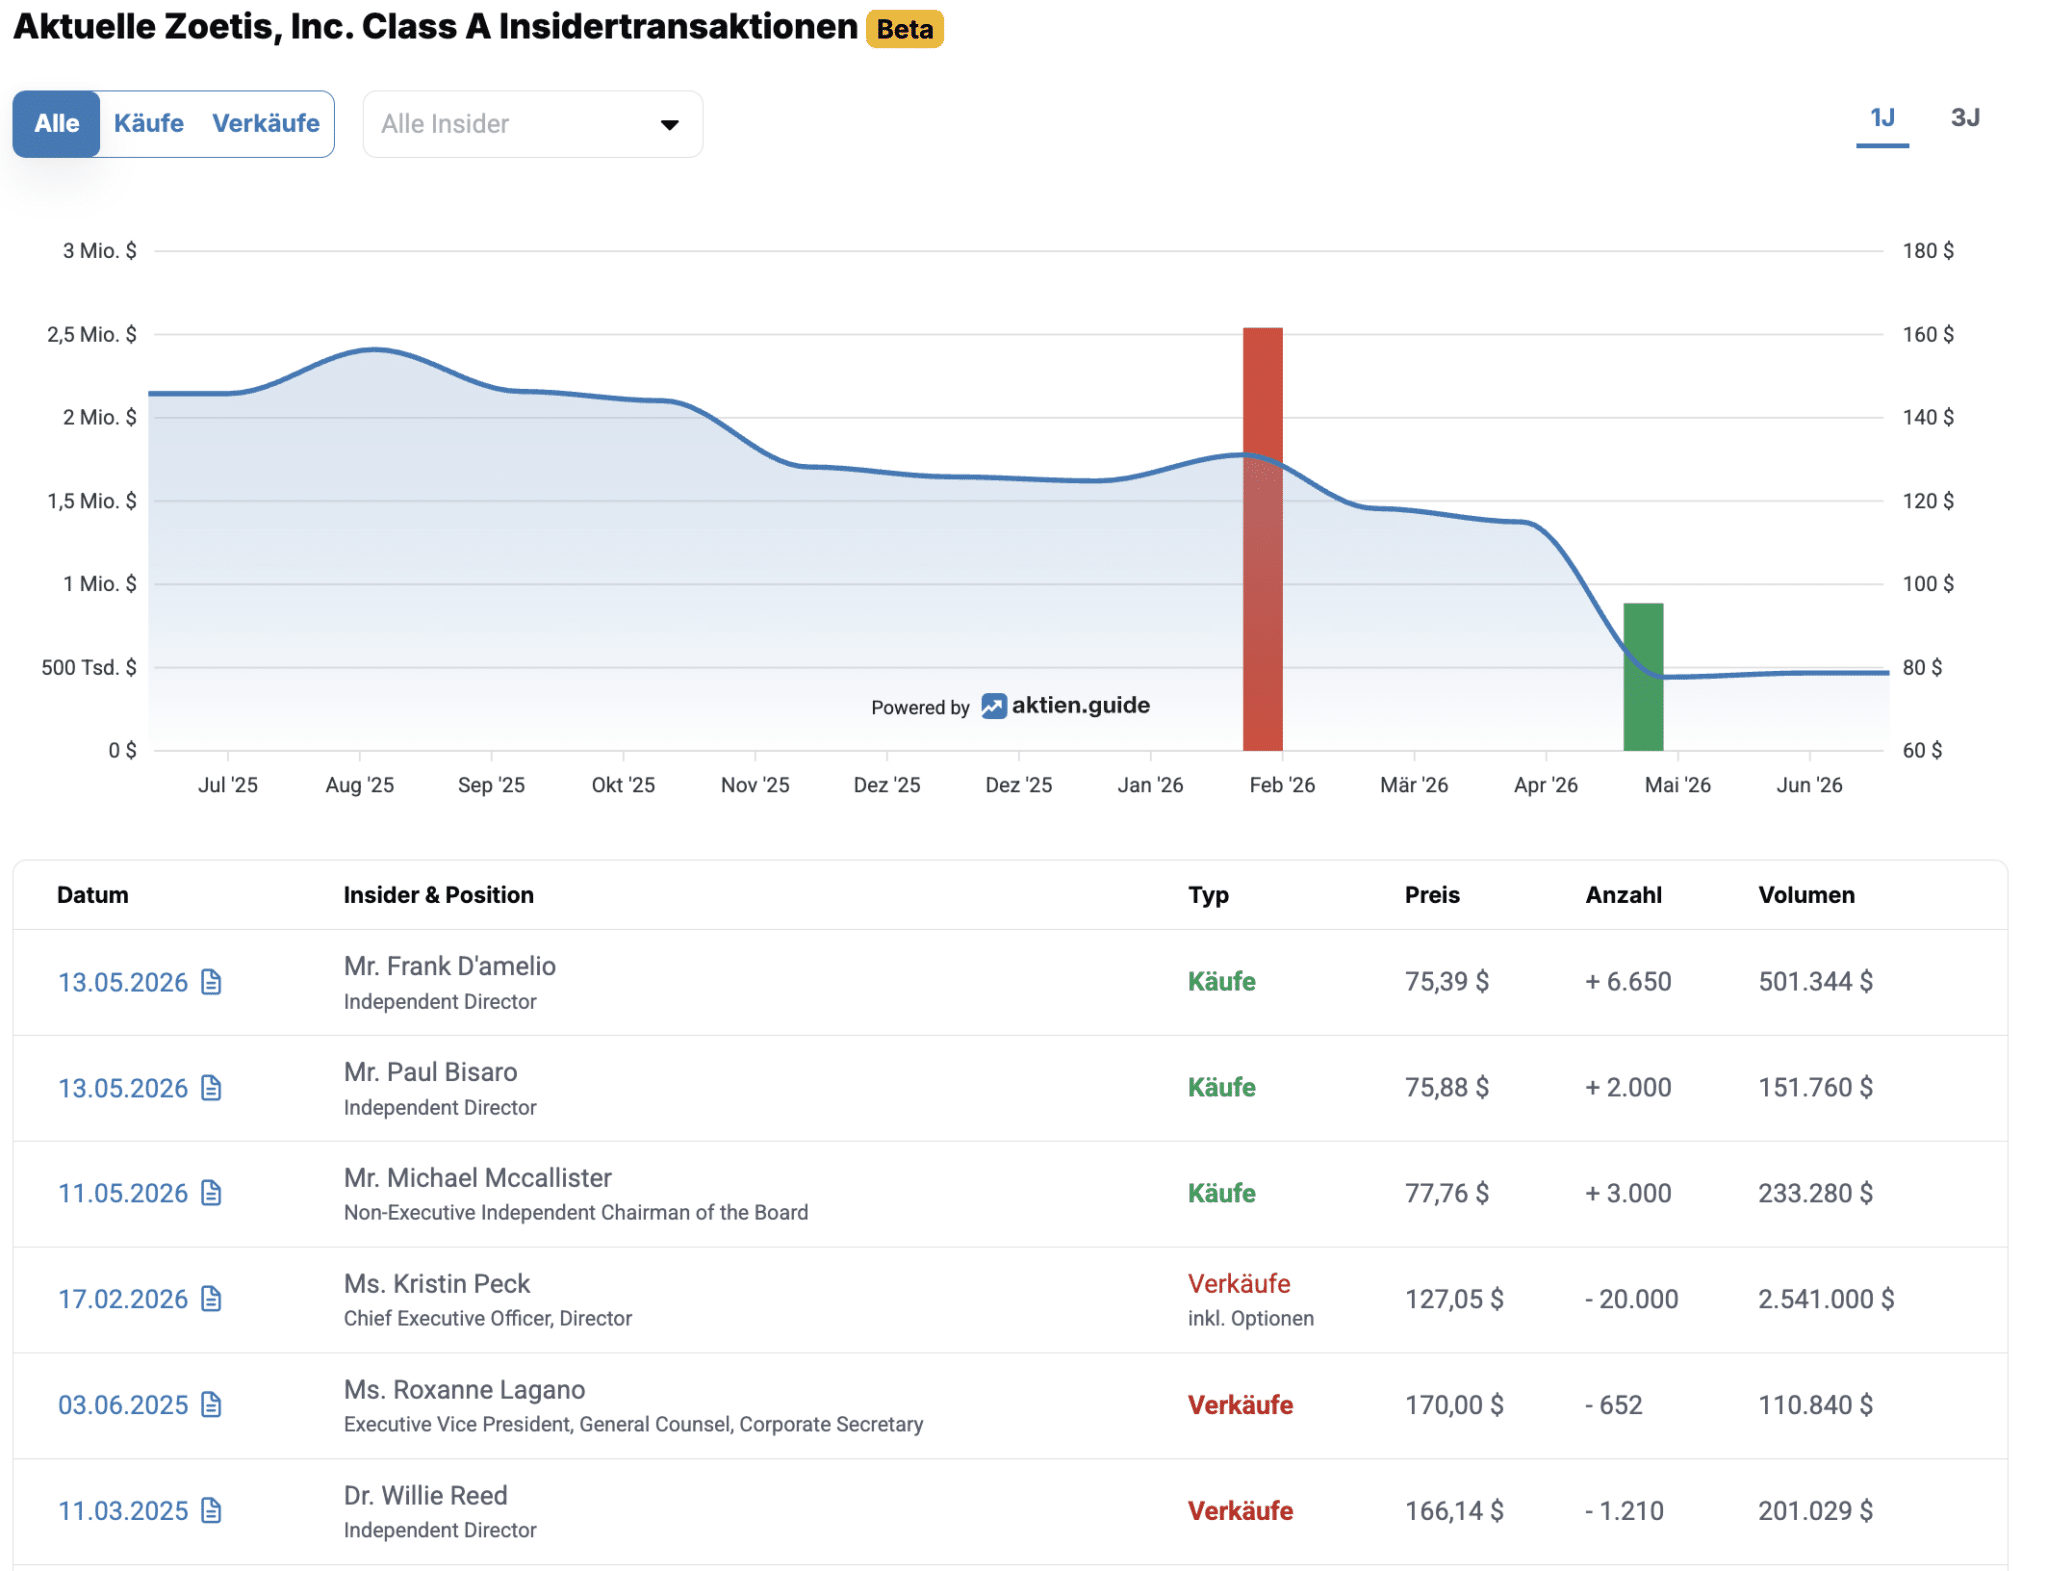Switch filter to Käufe
The image size is (2048, 1571).
[149, 124]
